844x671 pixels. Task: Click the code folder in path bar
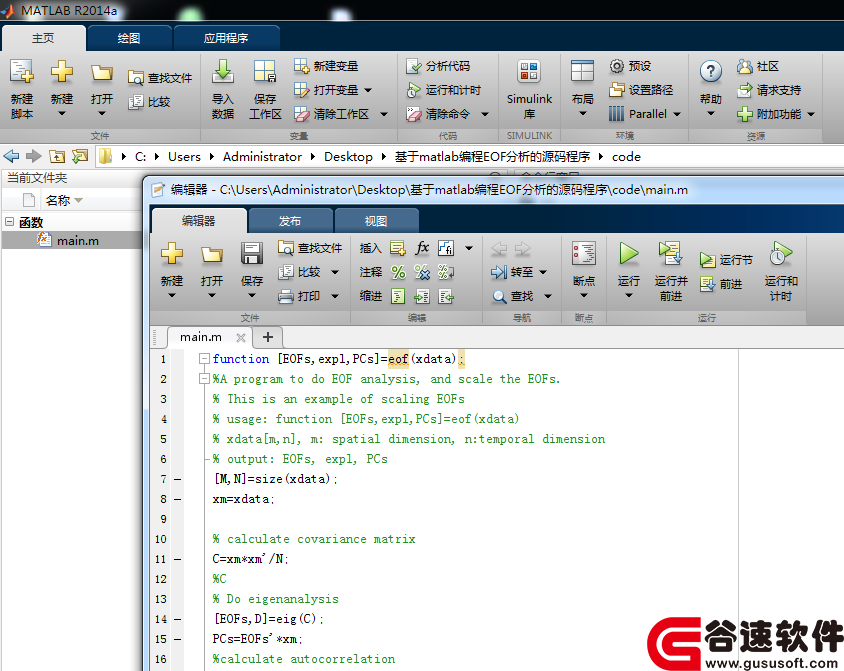pyautogui.click(x=626, y=157)
